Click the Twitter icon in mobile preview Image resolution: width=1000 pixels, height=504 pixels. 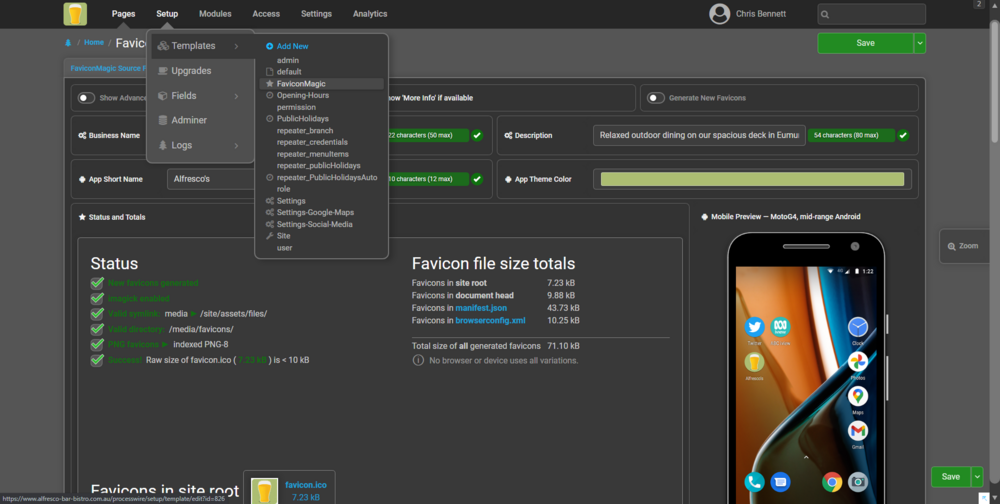point(754,327)
